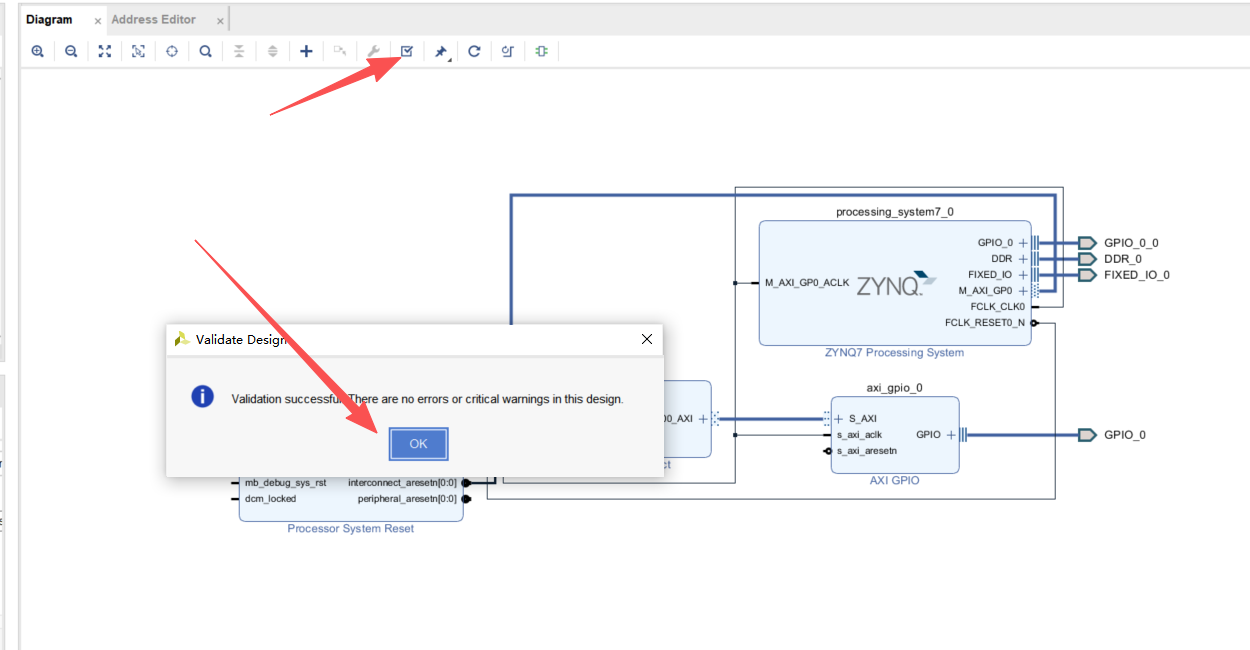Viewport: 1250px width, 650px height.
Task: Click the AXI GPIO block label
Action: click(894, 481)
